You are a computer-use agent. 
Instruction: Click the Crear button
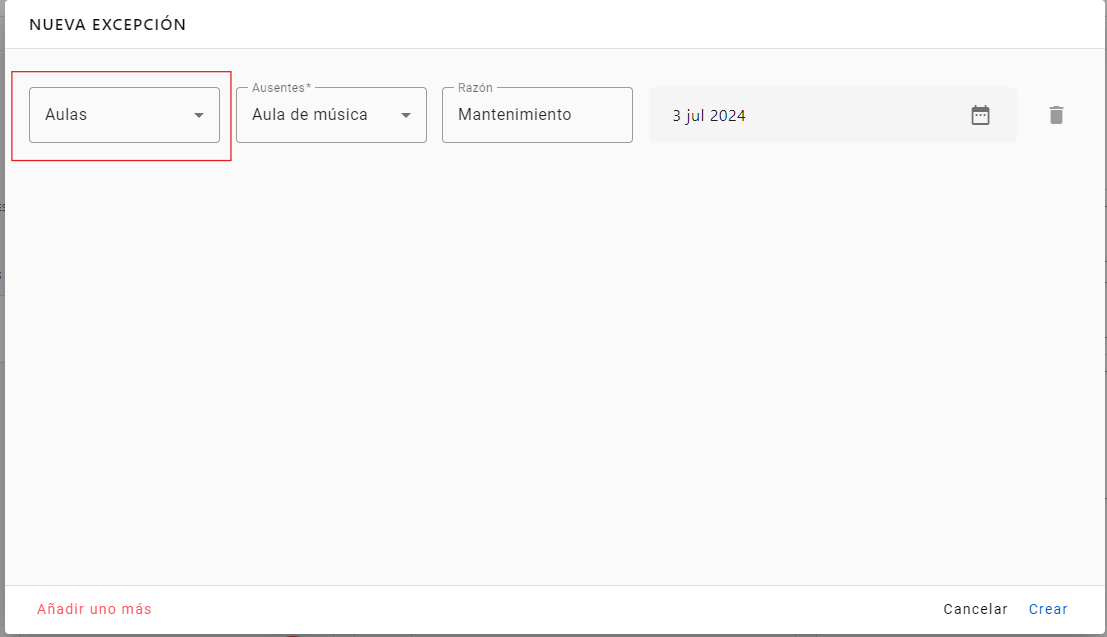1048,609
